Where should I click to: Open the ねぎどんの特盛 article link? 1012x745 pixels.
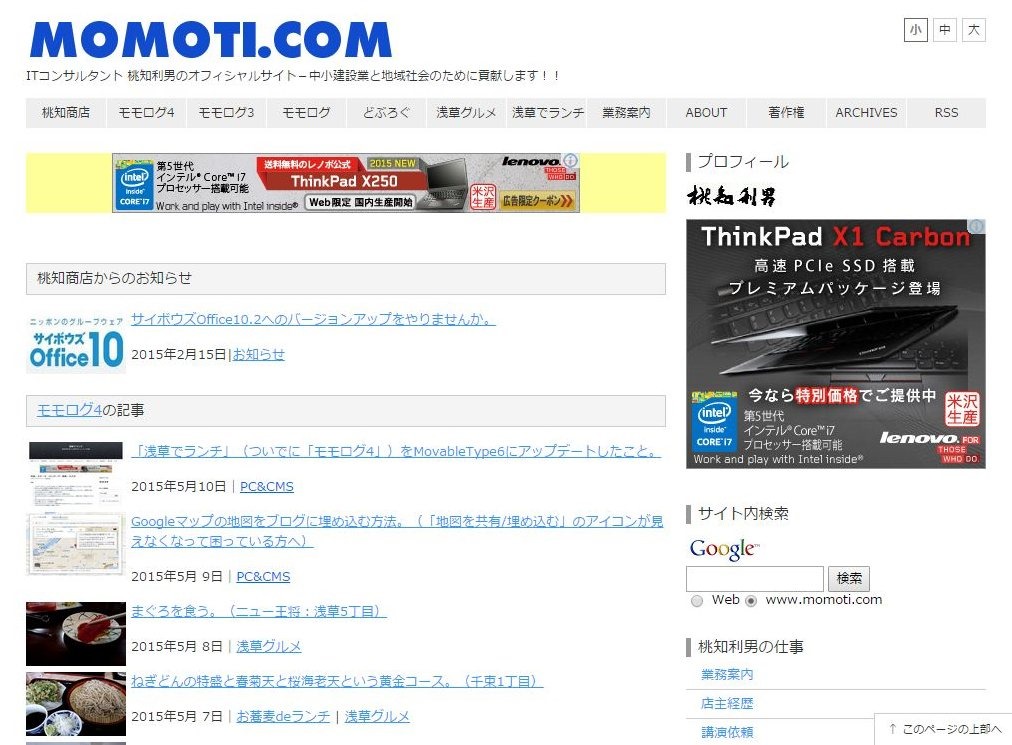[337, 681]
